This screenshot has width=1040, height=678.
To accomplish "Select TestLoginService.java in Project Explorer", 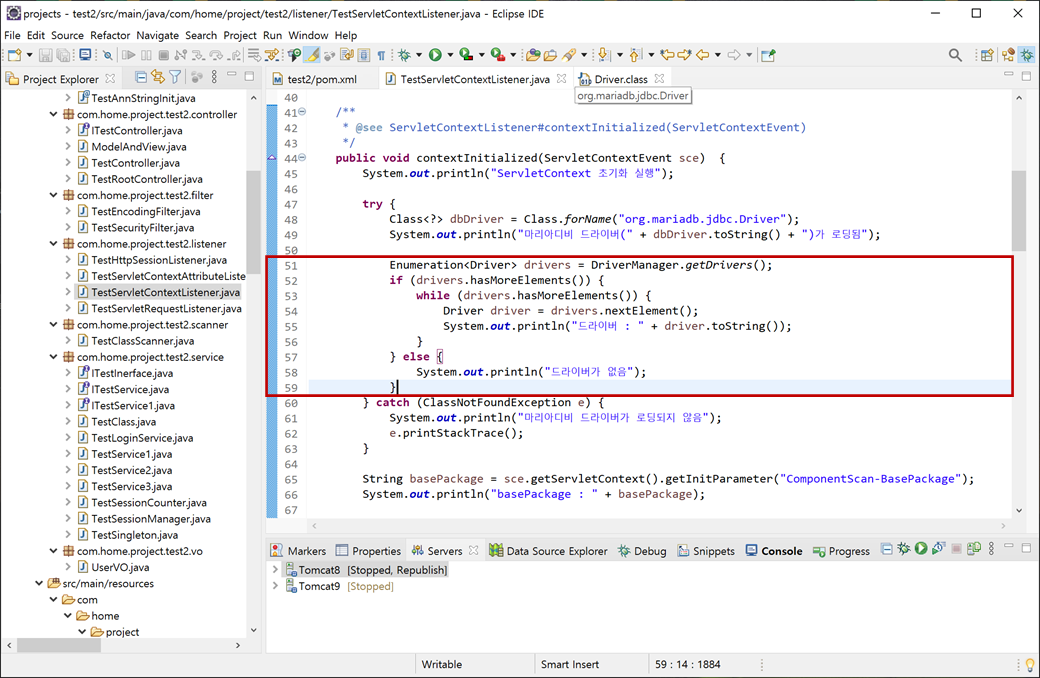I will click(x=142, y=438).
